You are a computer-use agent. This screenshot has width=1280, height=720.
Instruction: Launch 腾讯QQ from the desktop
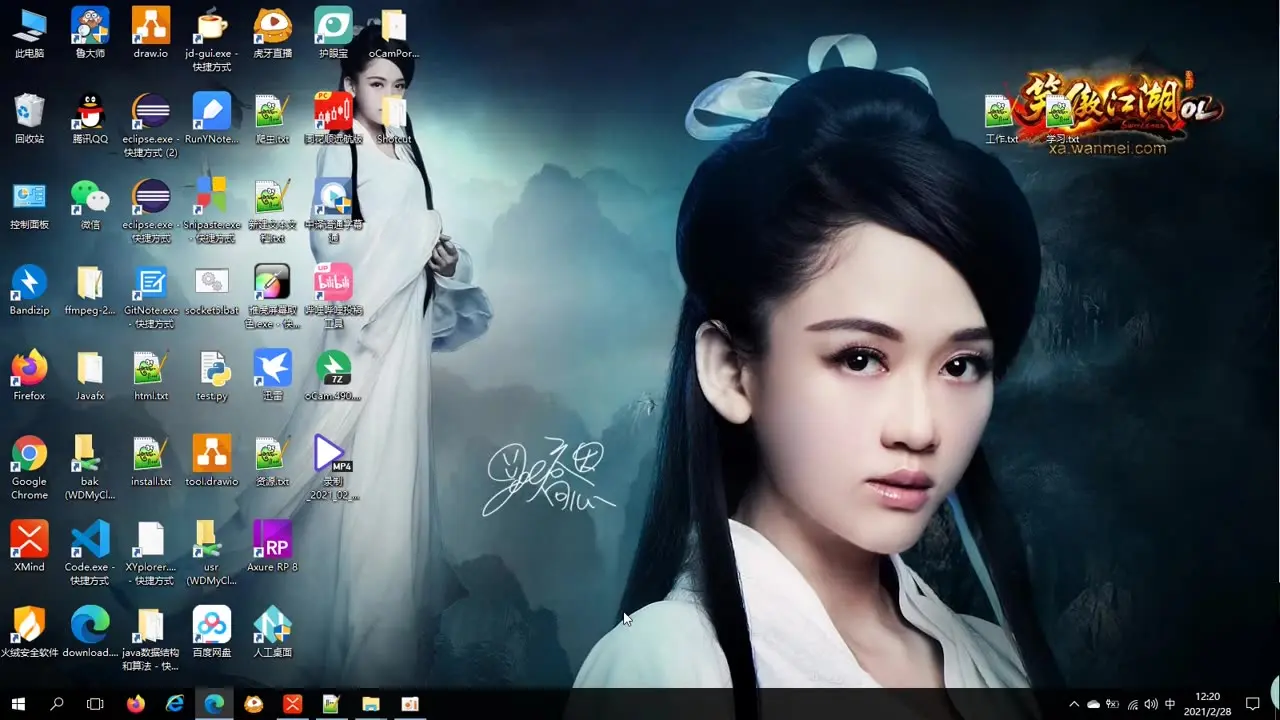point(90,118)
